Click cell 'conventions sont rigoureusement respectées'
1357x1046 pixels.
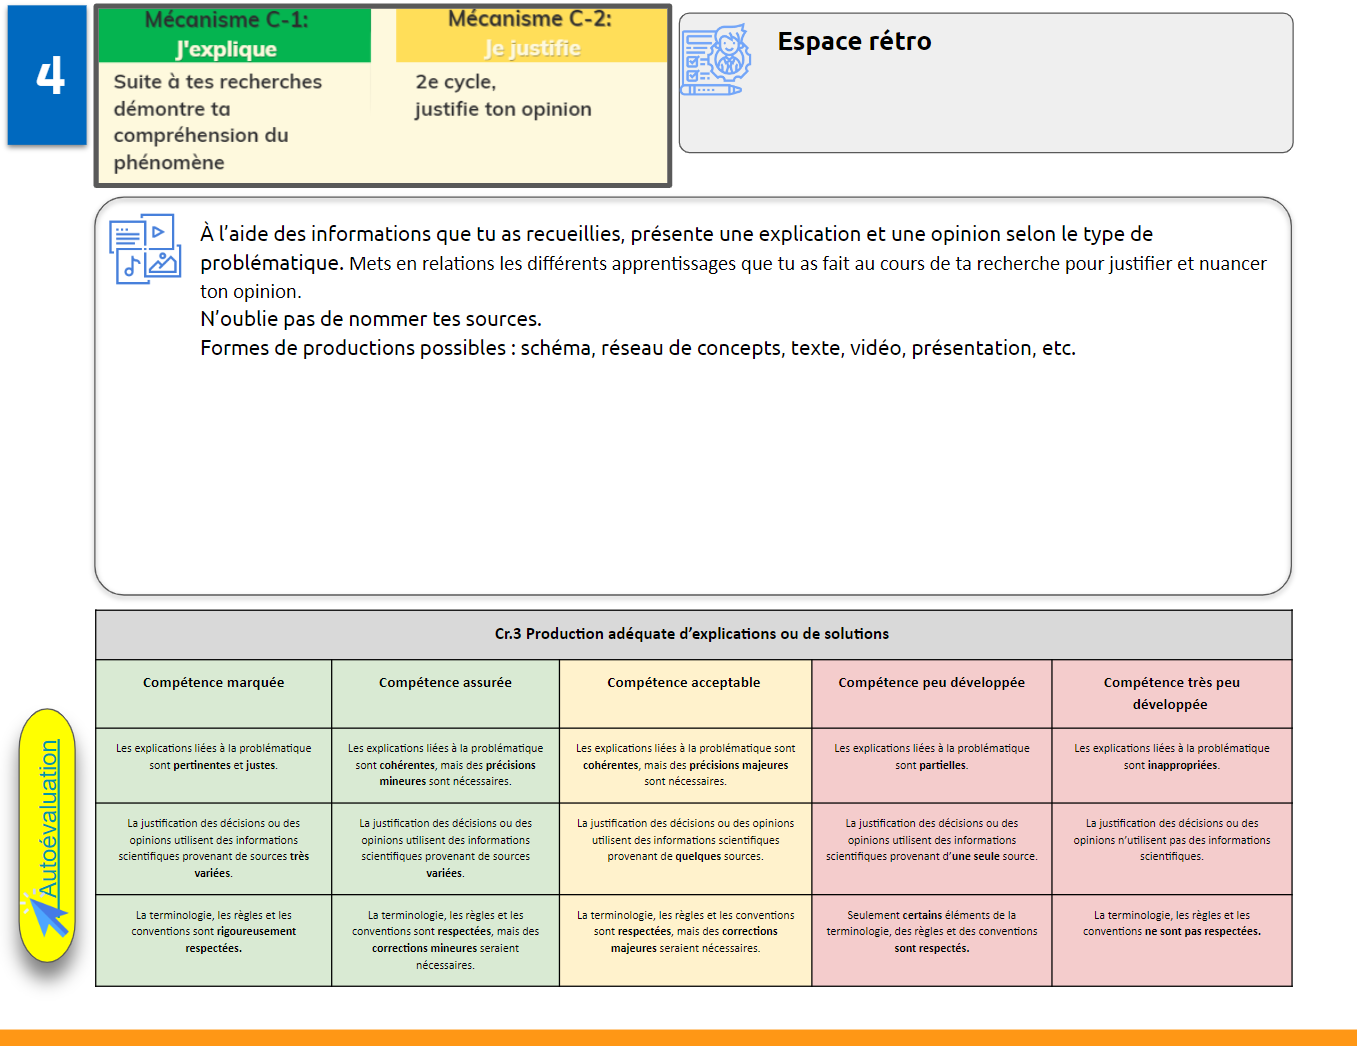click(213, 940)
